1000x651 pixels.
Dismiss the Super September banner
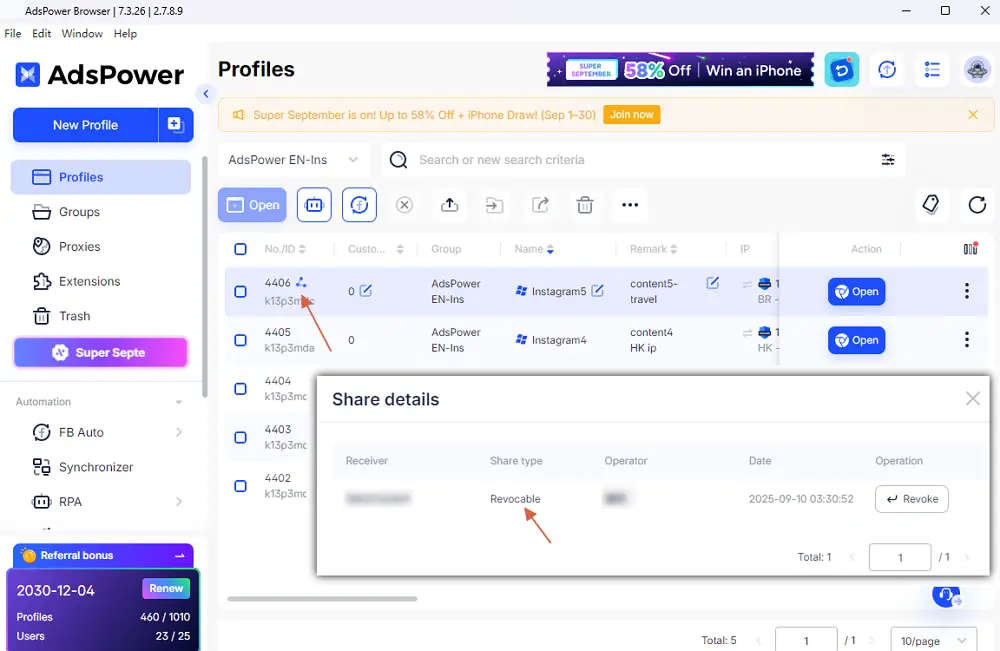973,114
